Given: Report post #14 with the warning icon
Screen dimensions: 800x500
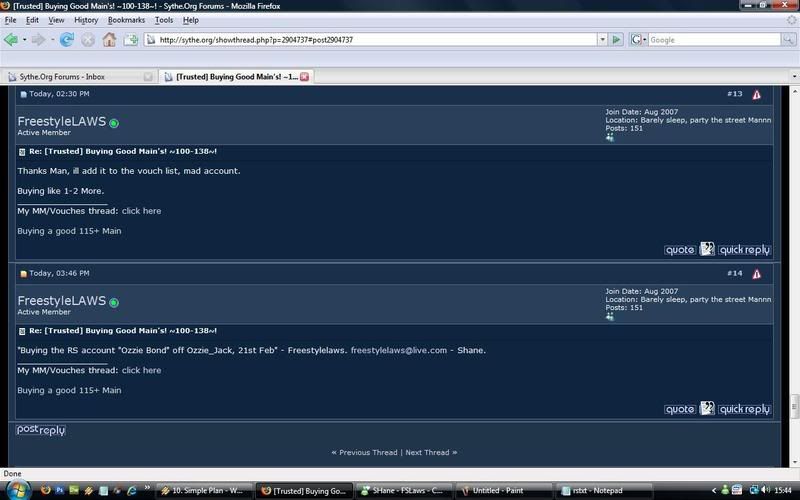Looking at the screenshot, I should click(756, 274).
